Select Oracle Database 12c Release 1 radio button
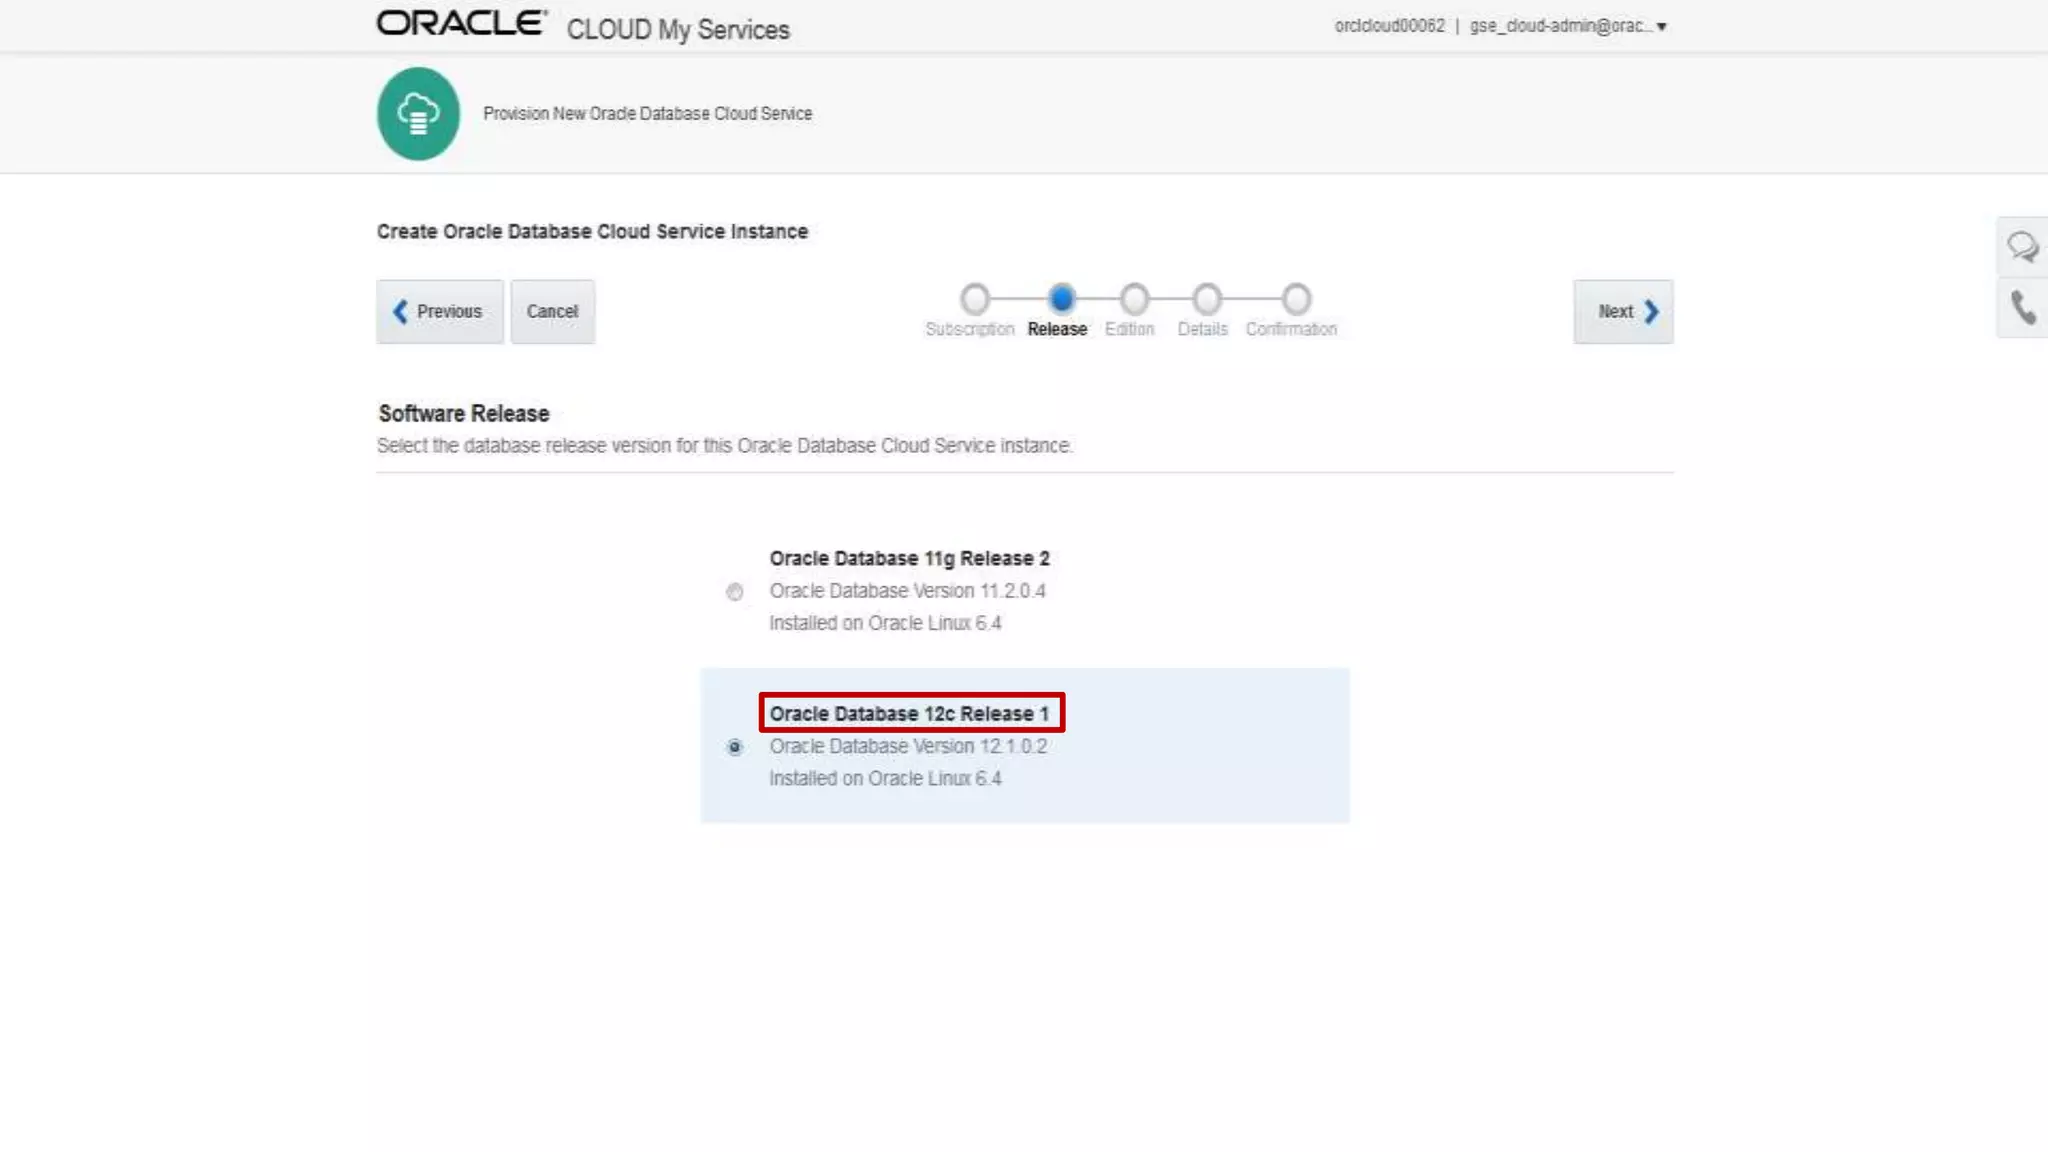The image size is (2048, 1152). 735,747
